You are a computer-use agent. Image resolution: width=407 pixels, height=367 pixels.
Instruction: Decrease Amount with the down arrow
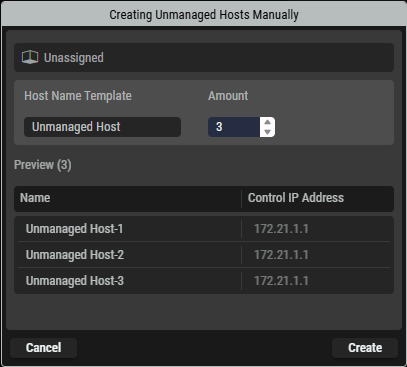pyautogui.click(x=267, y=132)
